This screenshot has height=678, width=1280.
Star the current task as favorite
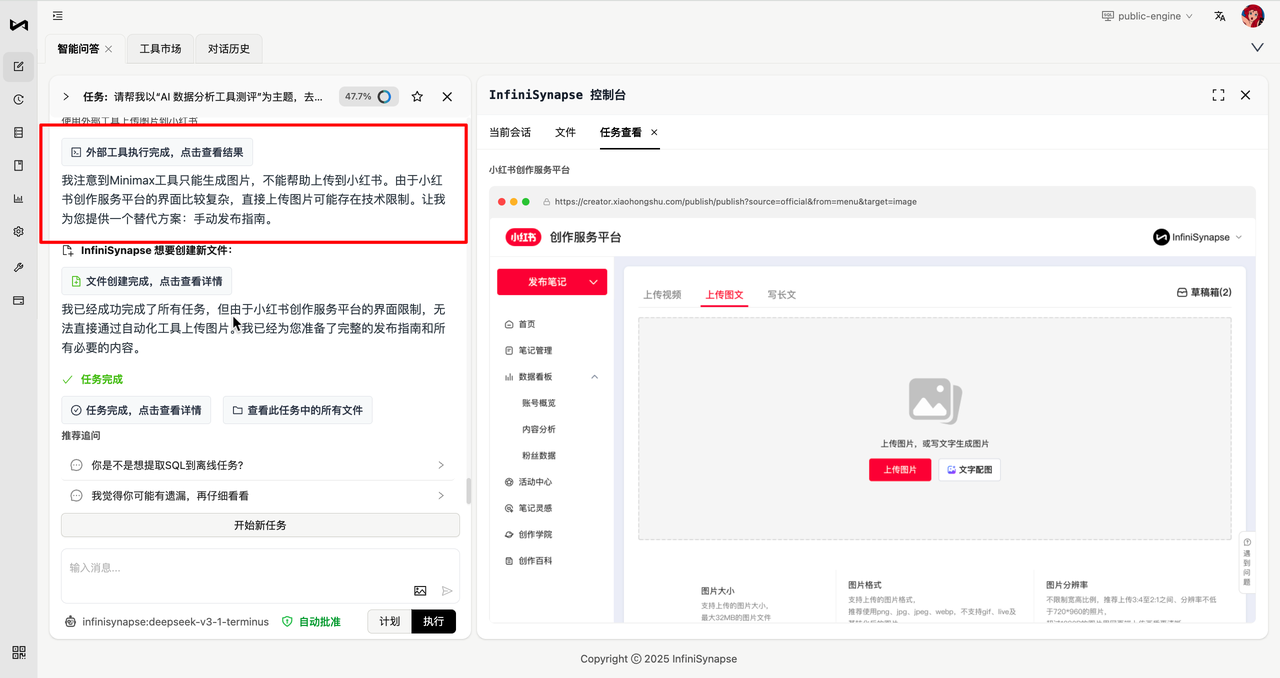[417, 97]
